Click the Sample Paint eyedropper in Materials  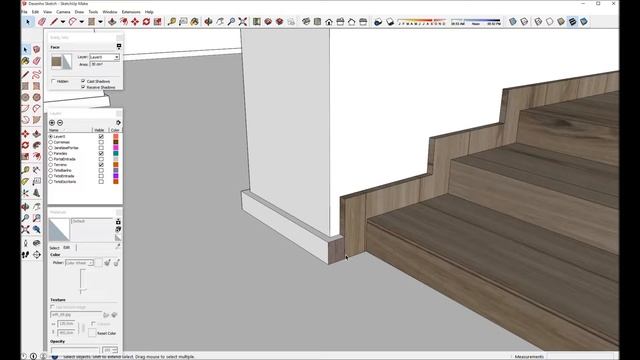tap(118, 247)
